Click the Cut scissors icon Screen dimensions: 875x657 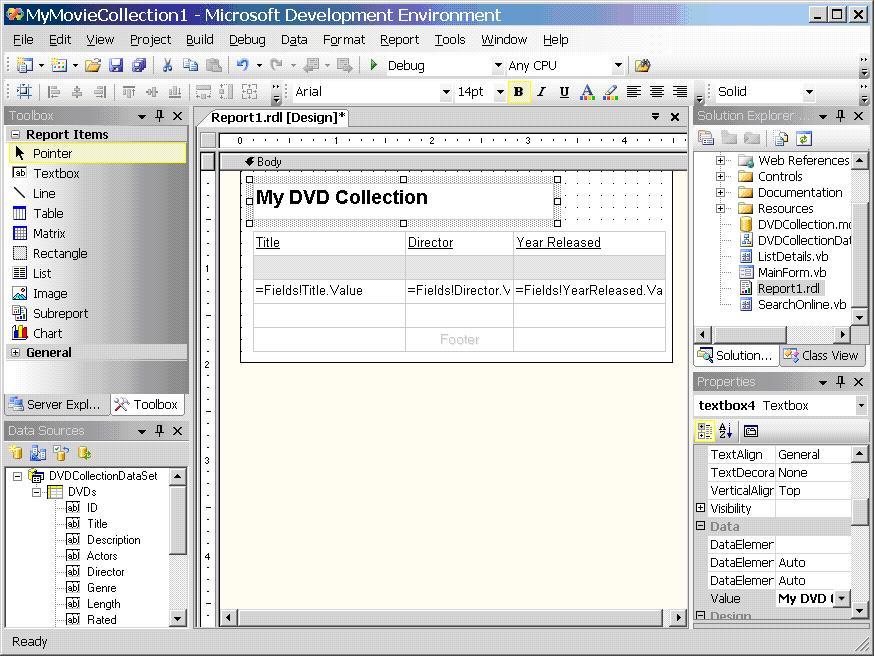(x=167, y=66)
